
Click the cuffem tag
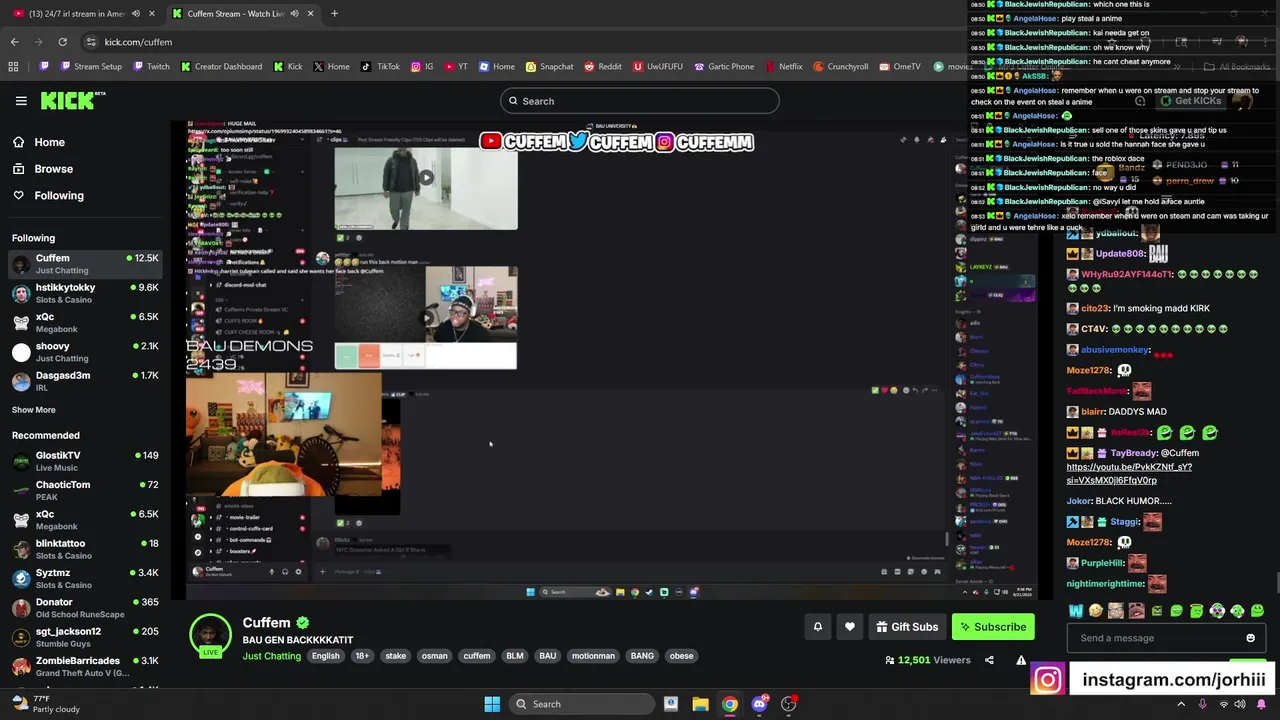coord(477,656)
